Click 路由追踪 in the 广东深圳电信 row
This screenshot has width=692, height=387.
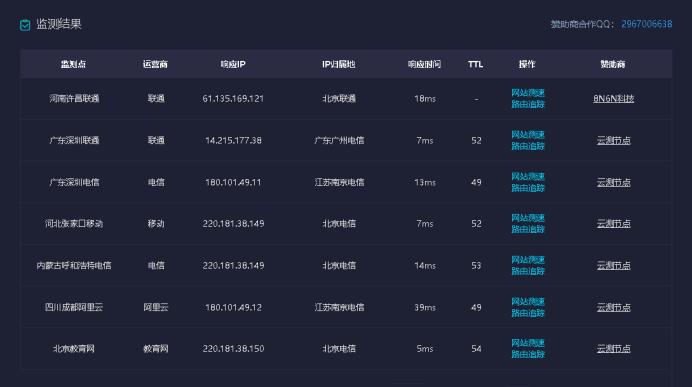(x=528, y=188)
